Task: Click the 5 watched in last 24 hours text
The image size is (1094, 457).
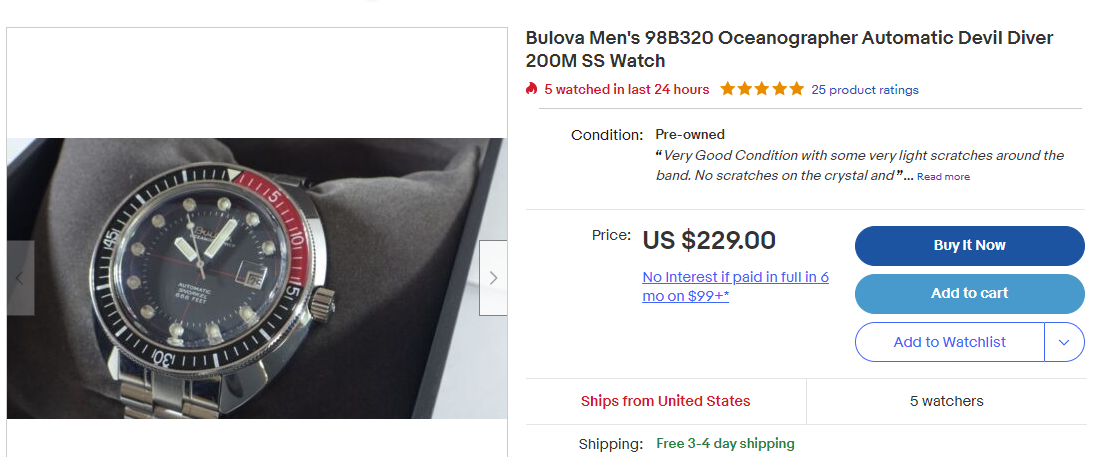Action: (627, 89)
